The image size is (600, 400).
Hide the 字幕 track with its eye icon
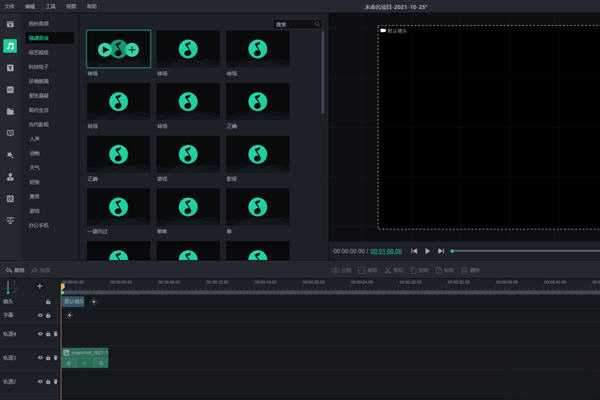pos(40,315)
